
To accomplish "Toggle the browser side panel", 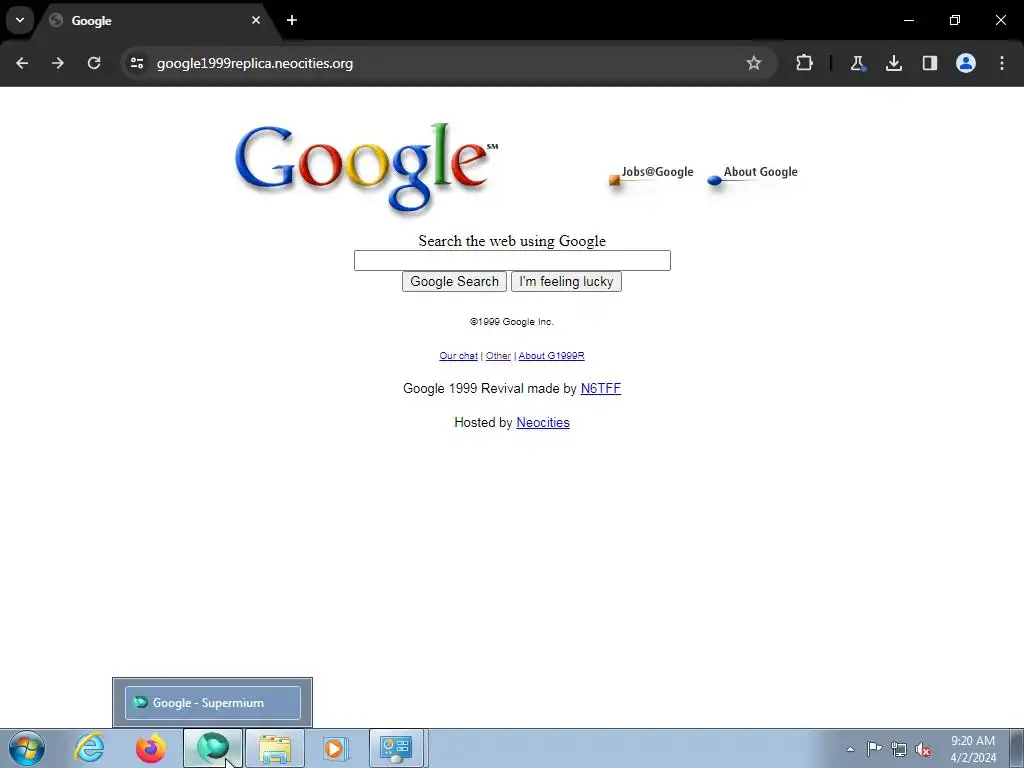I will click(x=930, y=63).
